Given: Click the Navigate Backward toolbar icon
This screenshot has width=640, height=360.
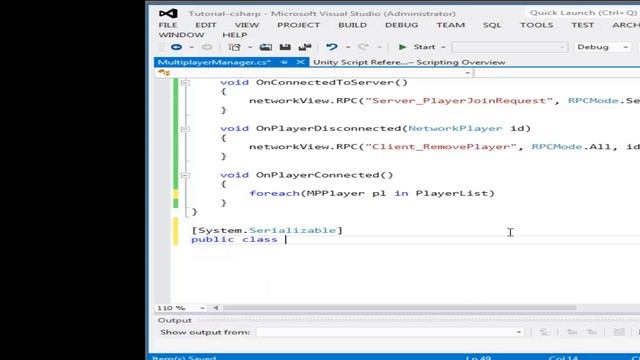Looking at the screenshot, I should click(176, 47).
